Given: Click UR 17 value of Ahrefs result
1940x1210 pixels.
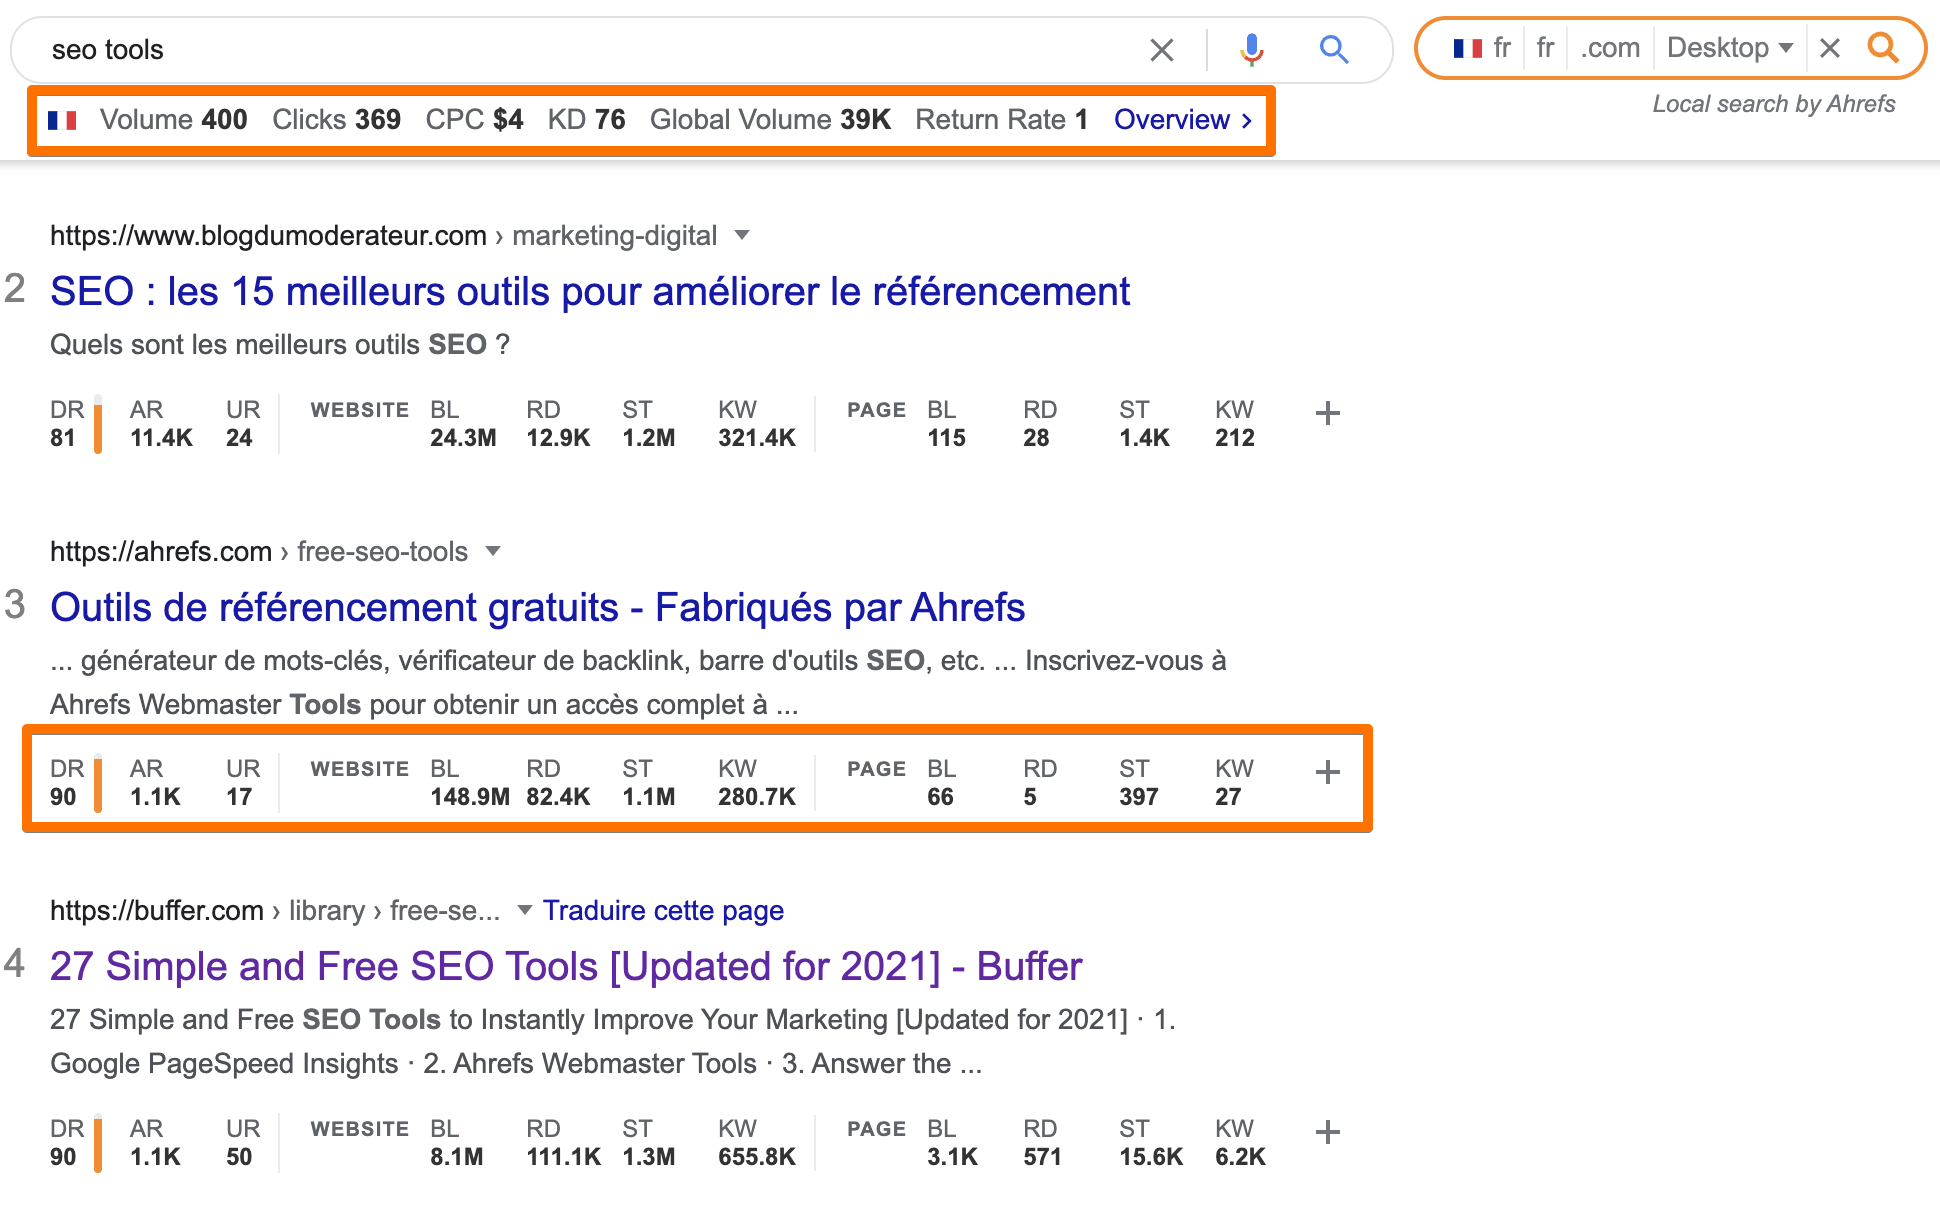Looking at the screenshot, I should click(x=239, y=797).
